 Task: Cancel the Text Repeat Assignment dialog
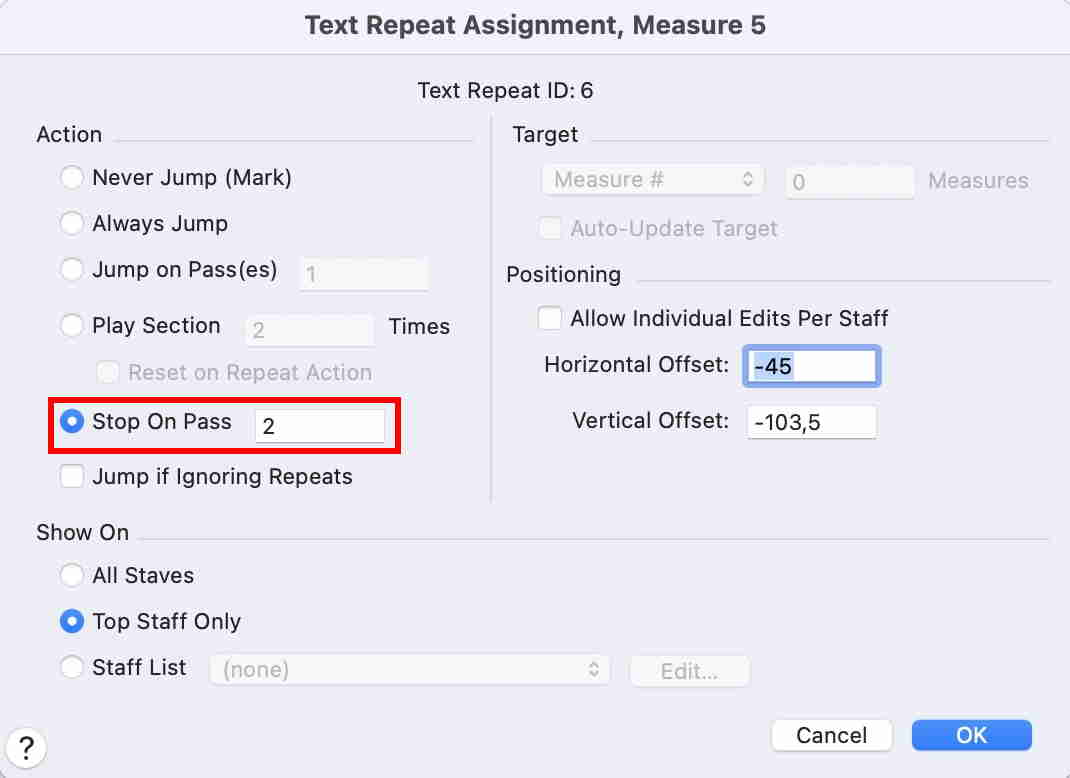(831, 735)
